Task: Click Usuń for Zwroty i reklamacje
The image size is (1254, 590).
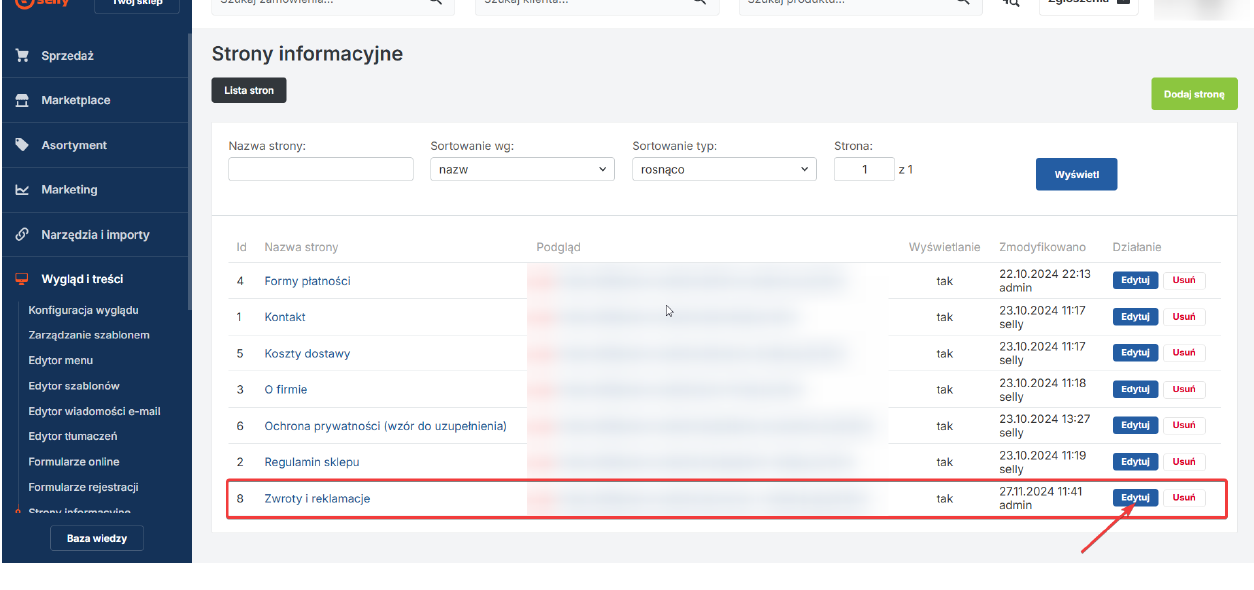Action: tap(1184, 498)
